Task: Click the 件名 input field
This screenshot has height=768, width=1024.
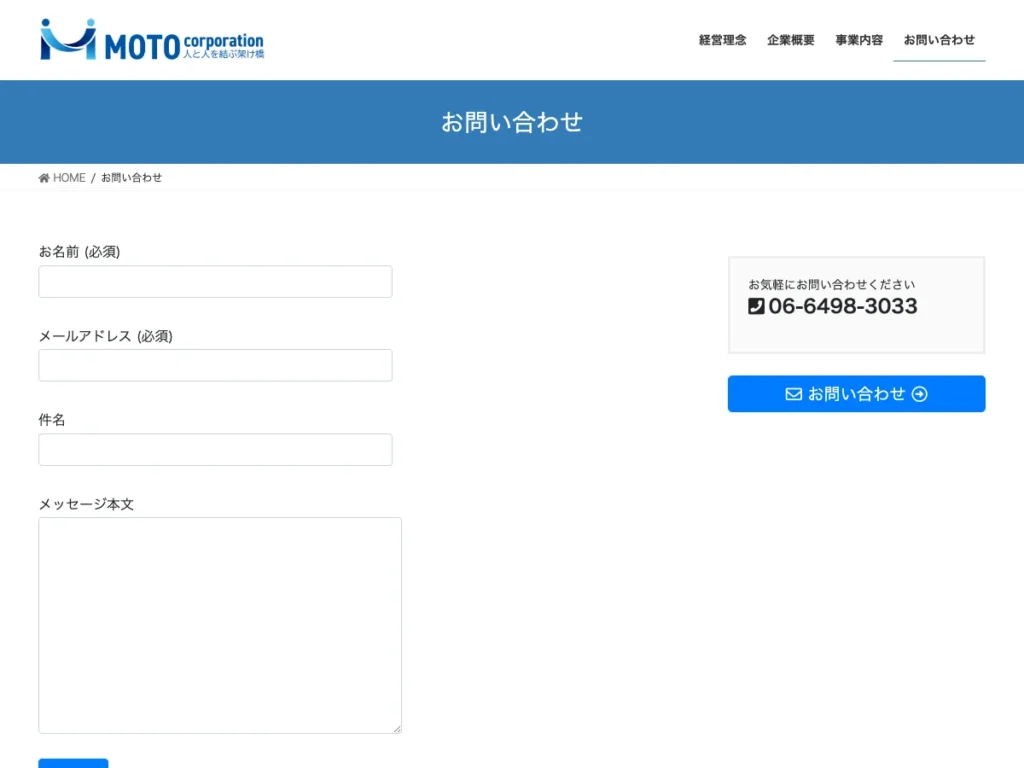Action: pos(216,449)
